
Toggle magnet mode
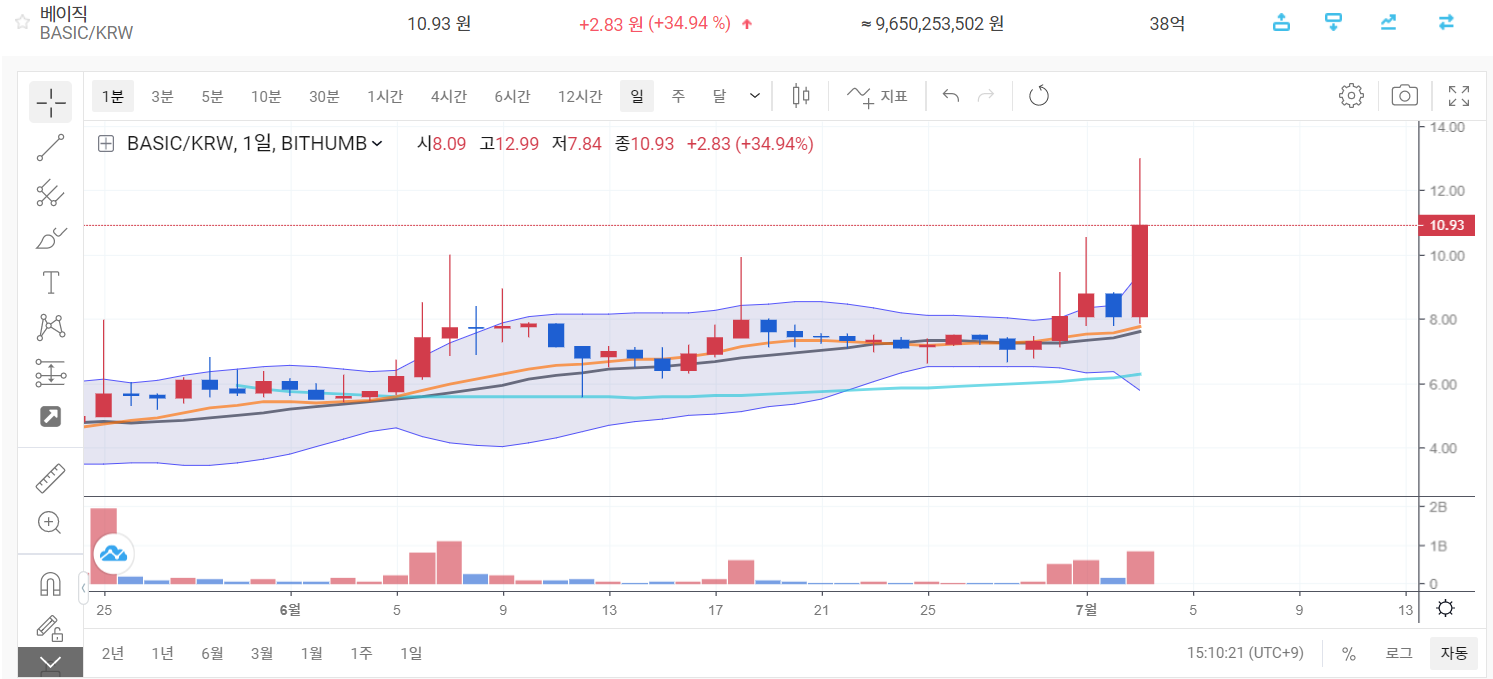tap(50, 583)
